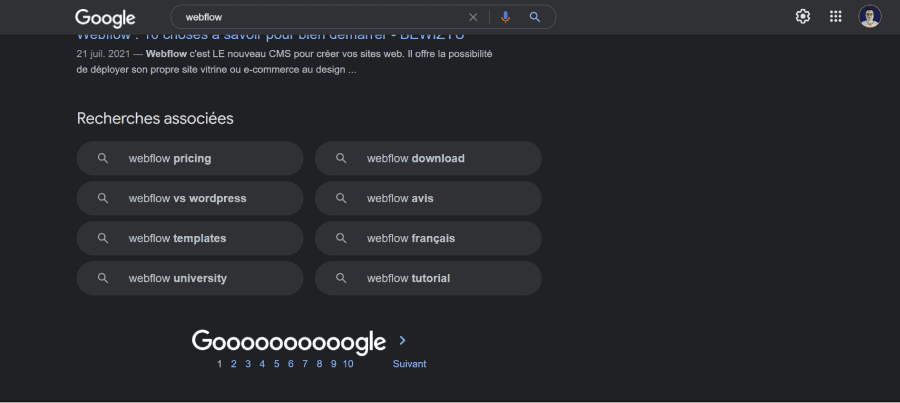
Task: Search related term webflow download
Action: click(428, 158)
